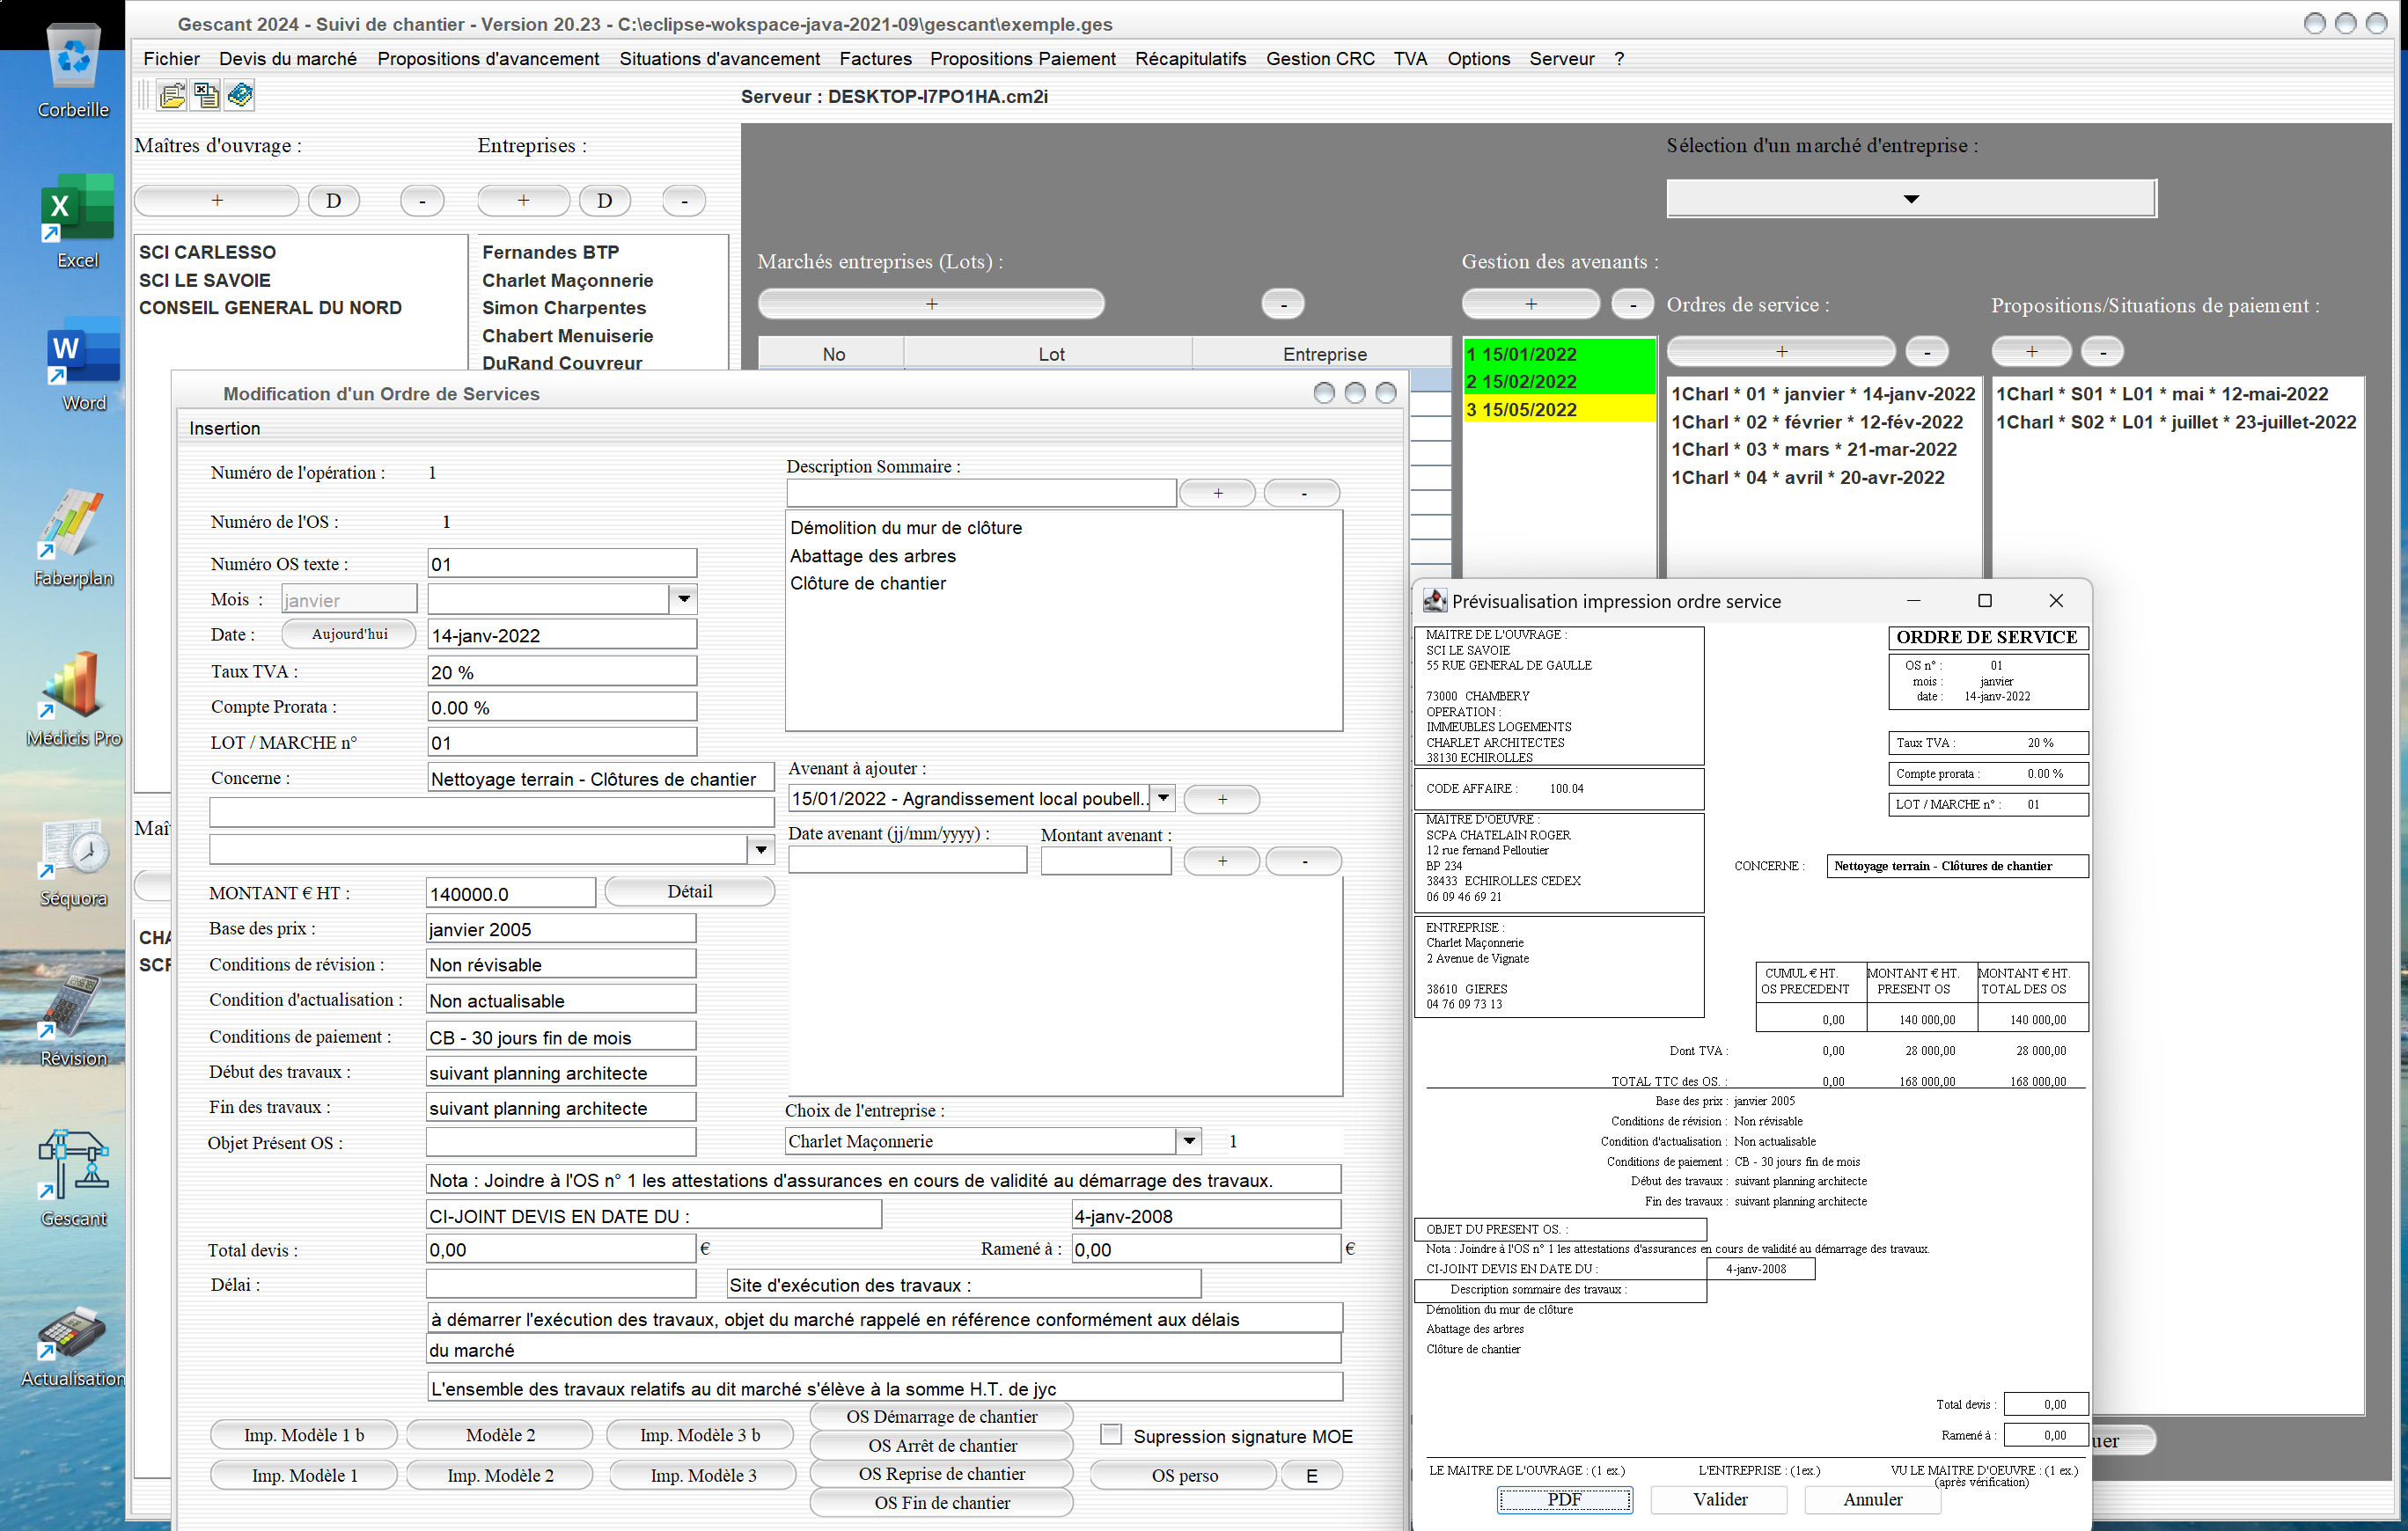Select Abattage des arbres description line
This screenshot has width=2408, height=1531.
[872, 555]
